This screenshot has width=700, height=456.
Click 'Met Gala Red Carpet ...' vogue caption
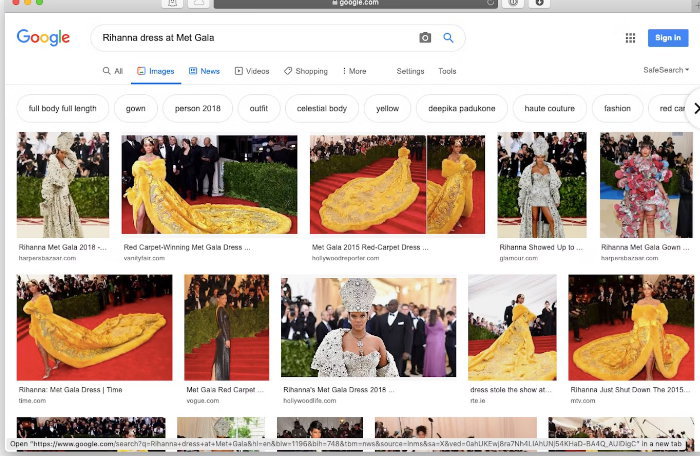(x=225, y=390)
